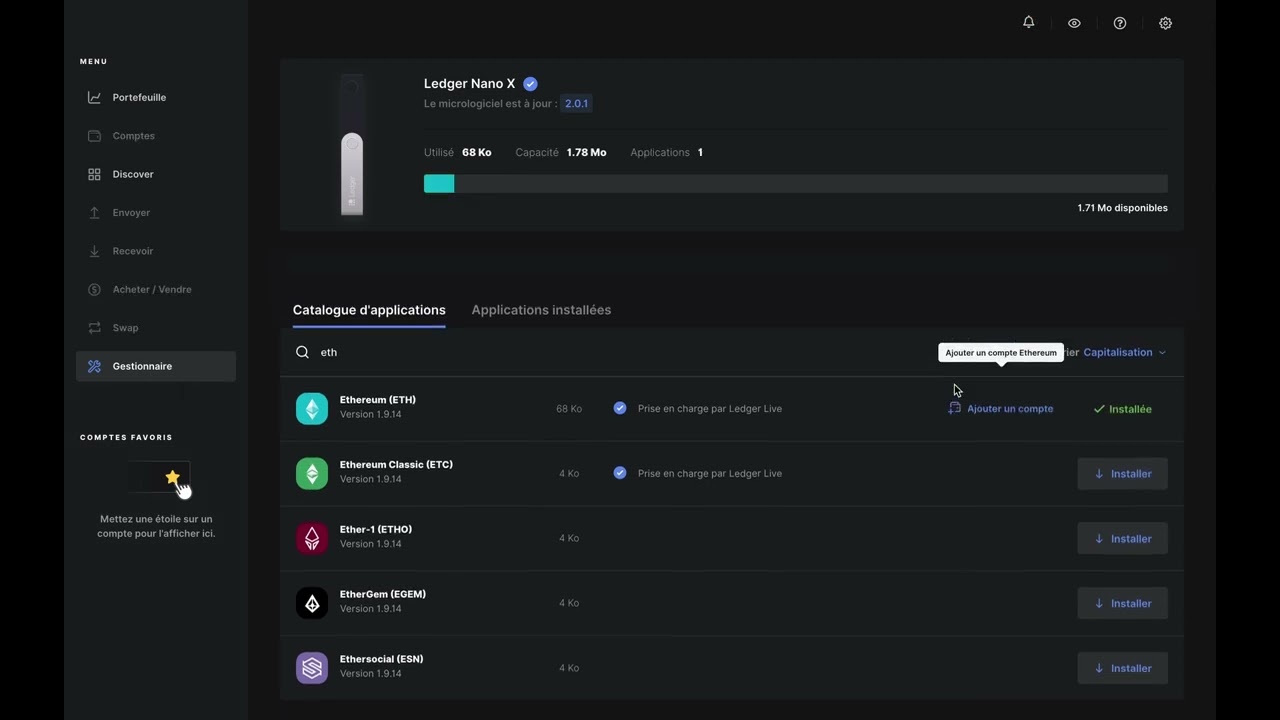Open Recevoir in the sidebar menu

(x=156, y=251)
